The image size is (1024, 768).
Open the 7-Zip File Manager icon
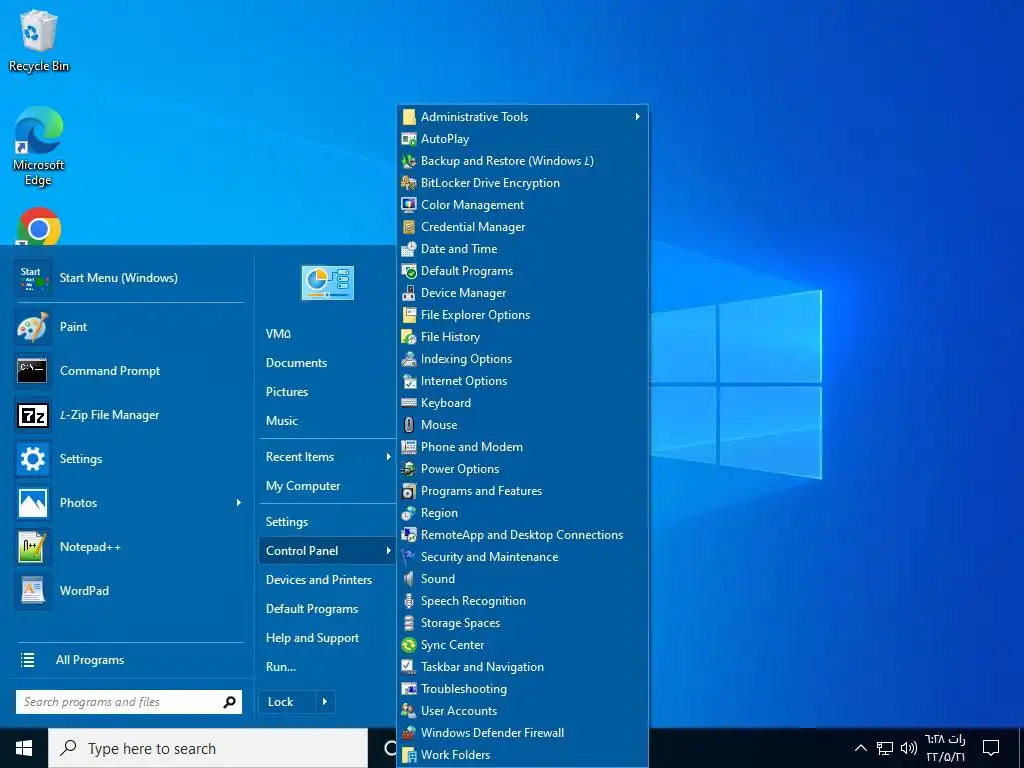32,415
